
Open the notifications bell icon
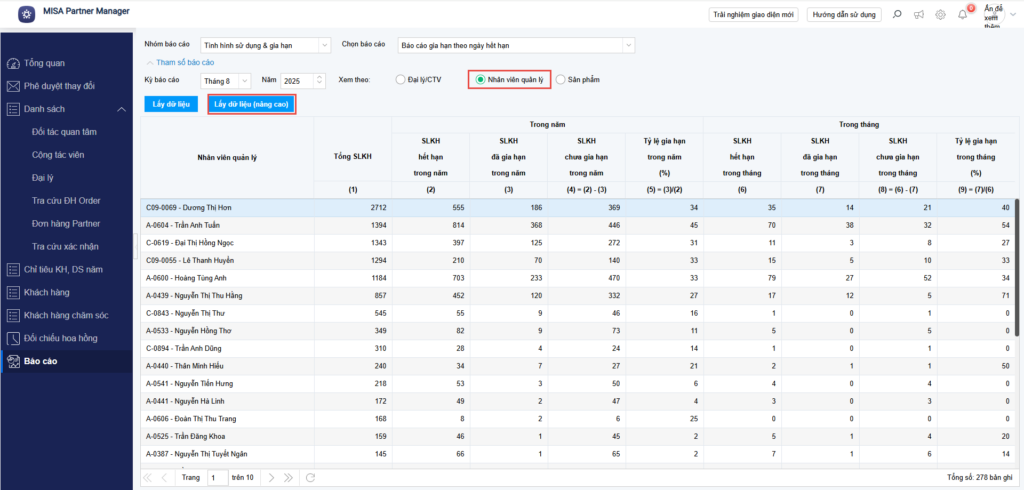963,14
